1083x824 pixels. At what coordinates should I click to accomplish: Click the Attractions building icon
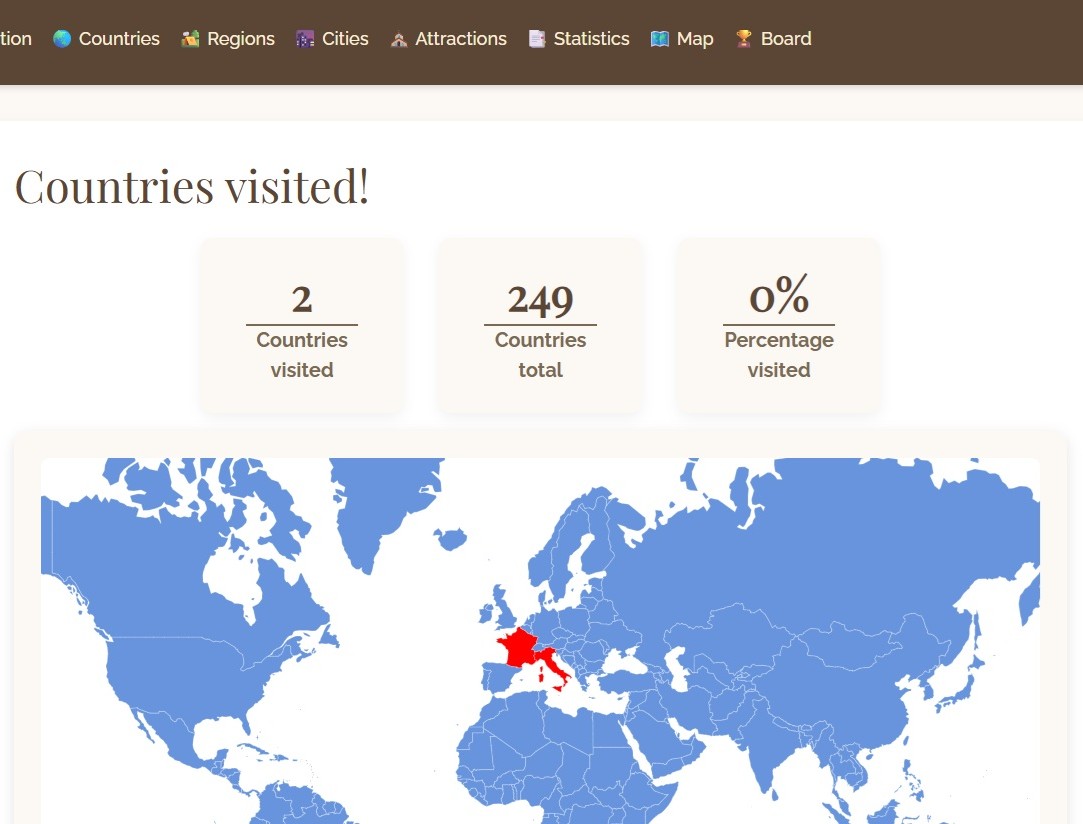(x=398, y=39)
